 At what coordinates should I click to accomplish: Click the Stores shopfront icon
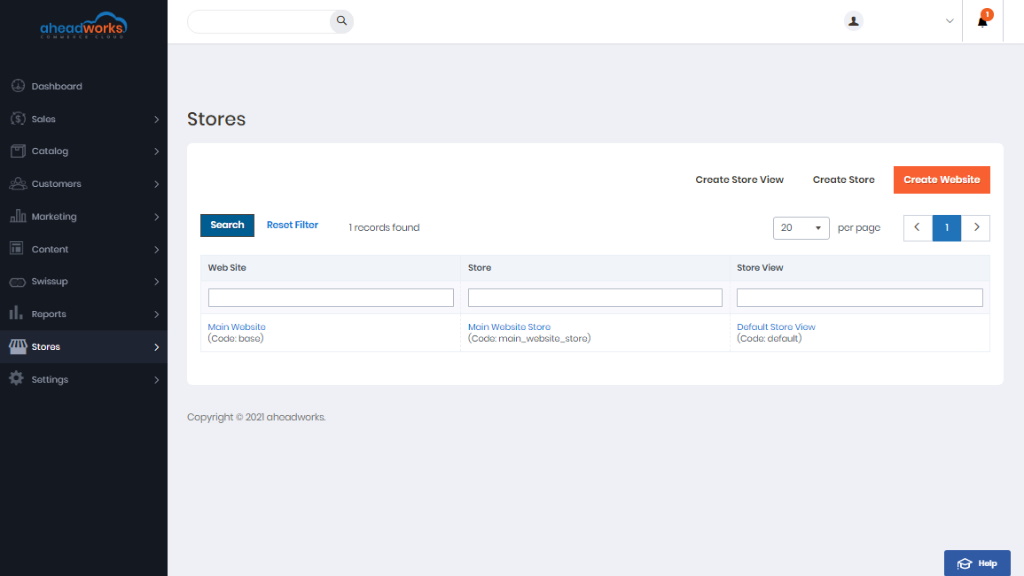pyautogui.click(x=18, y=346)
